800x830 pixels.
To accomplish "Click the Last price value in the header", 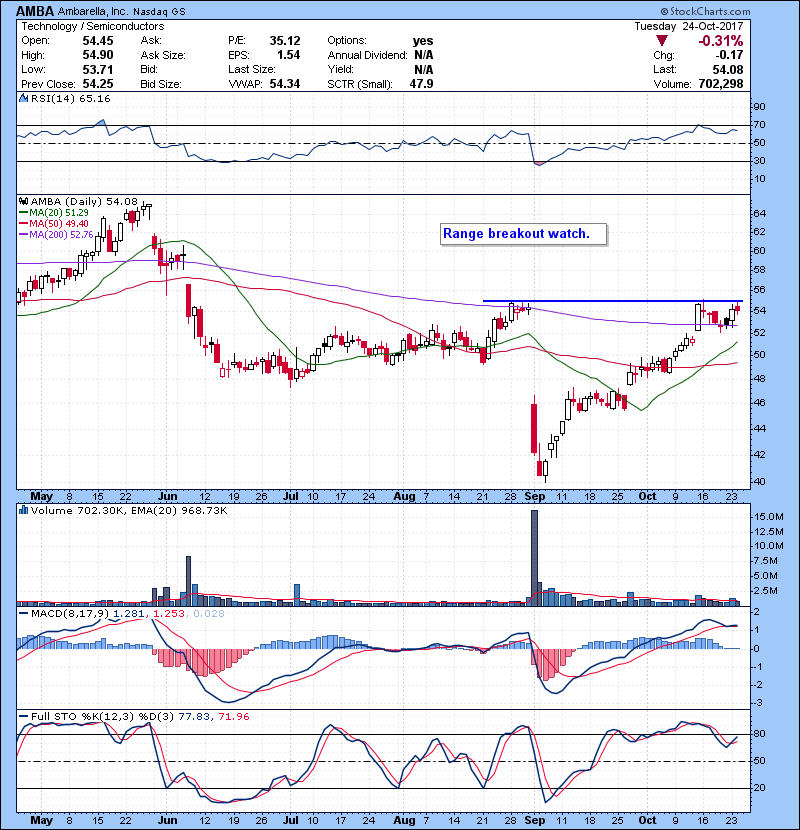I will tap(728, 69).
